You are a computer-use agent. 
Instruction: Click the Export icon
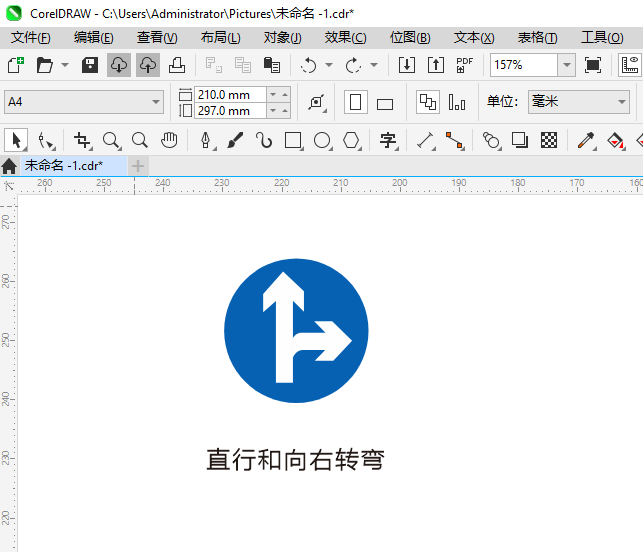[436, 65]
